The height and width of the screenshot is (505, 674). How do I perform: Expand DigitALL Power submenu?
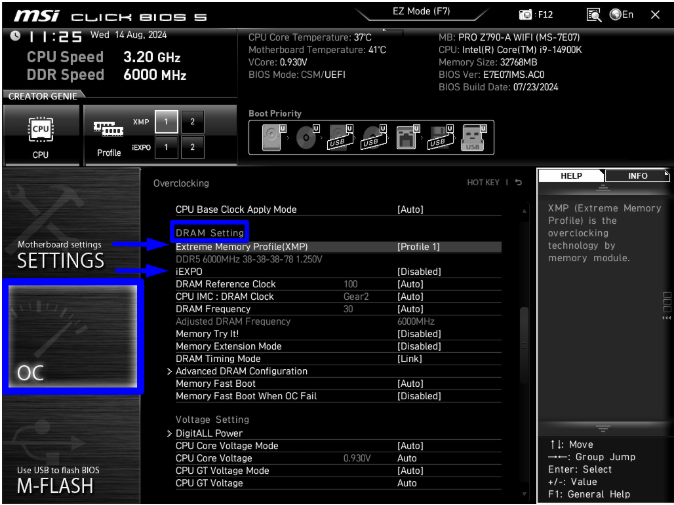[x=208, y=433]
